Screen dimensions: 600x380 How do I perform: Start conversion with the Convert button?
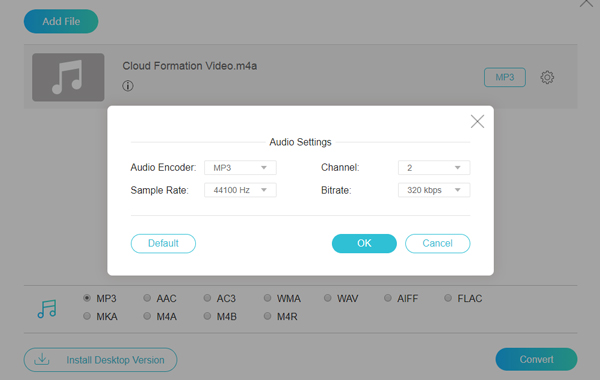536,359
